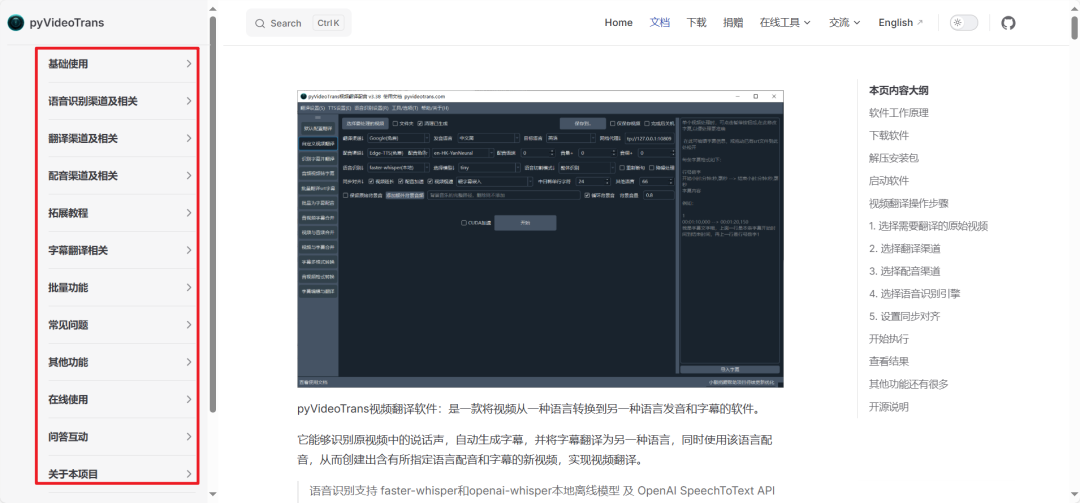The height and width of the screenshot is (503, 1080).
Task: Expand the 语音识别渠道及相关 section
Action: click(120, 101)
